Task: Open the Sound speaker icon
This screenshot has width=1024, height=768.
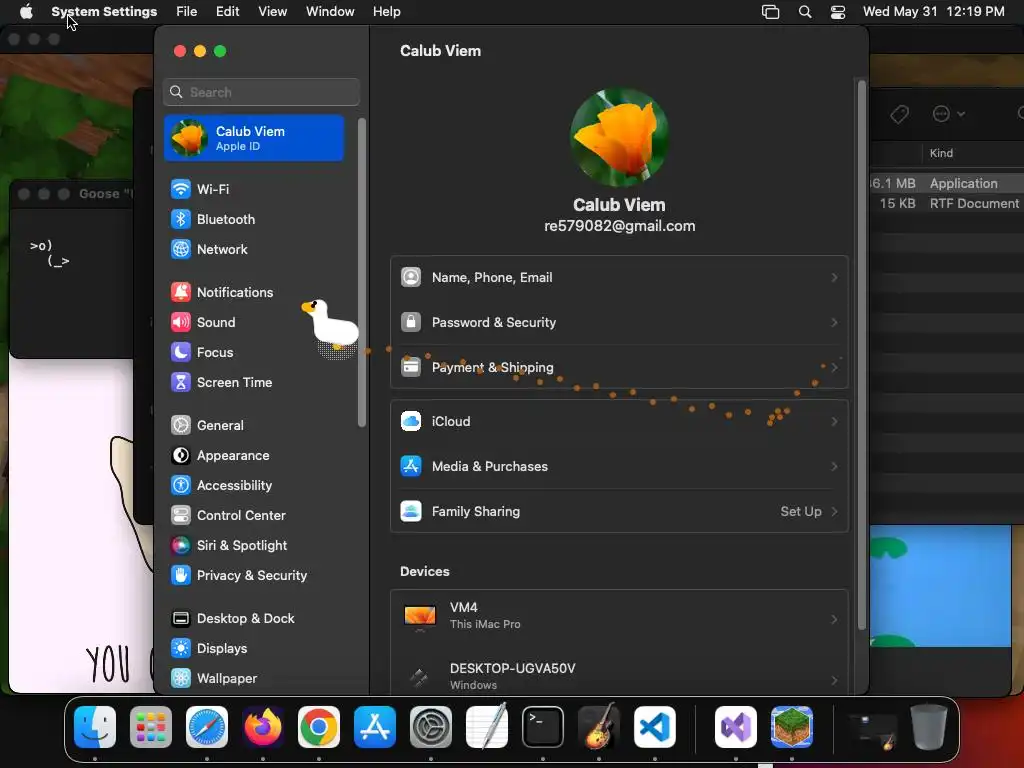Action: pos(180,322)
